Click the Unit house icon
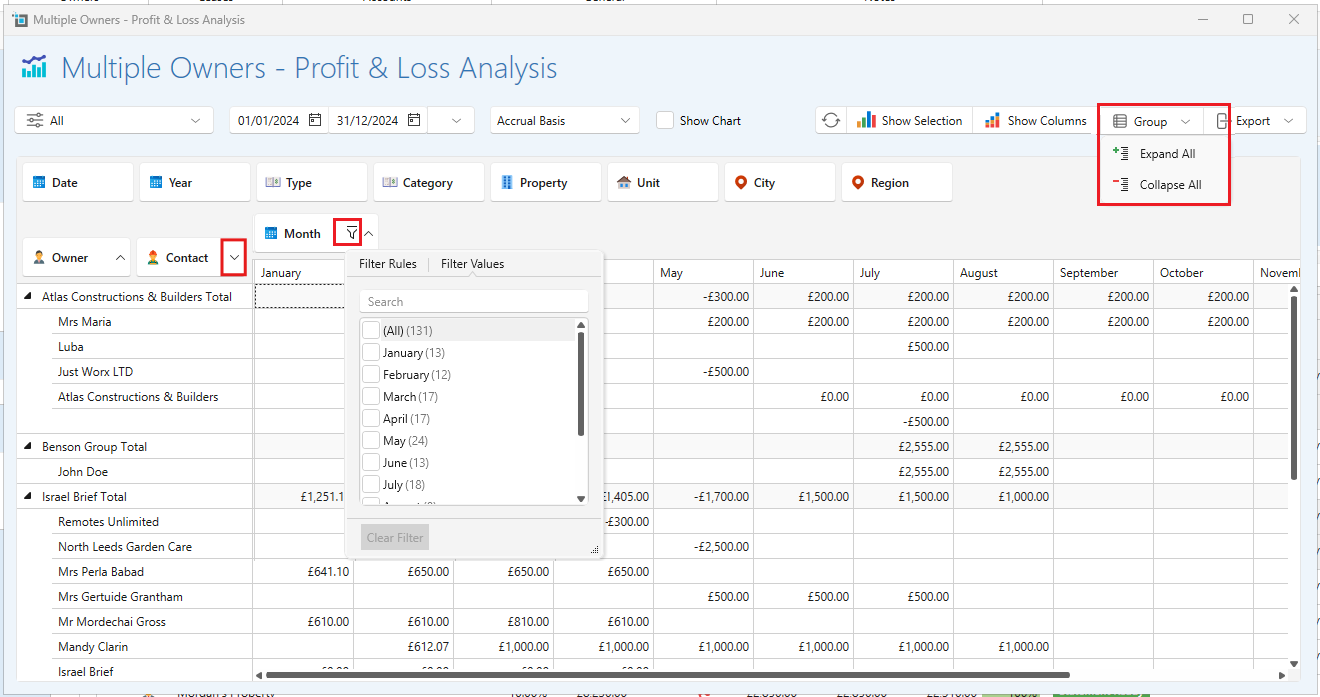Image resolution: width=1320 pixels, height=697 pixels. click(624, 183)
